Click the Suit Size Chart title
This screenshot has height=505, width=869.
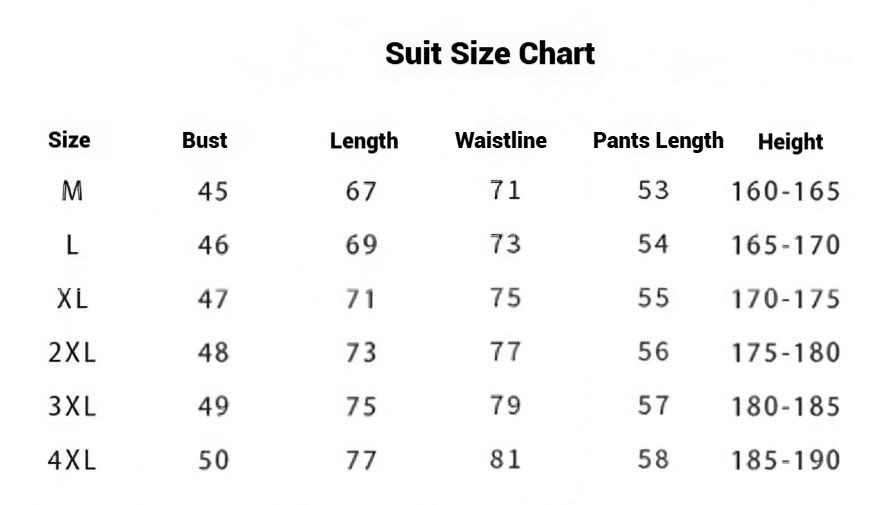click(x=490, y=54)
